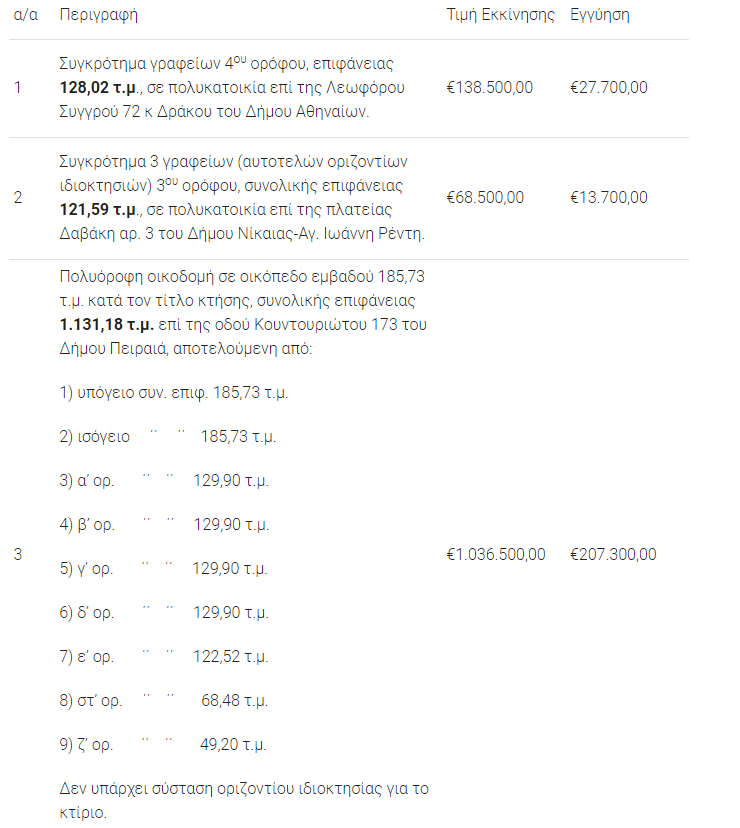
Task: Click the Περιγραφή column header
Action: coord(99,16)
